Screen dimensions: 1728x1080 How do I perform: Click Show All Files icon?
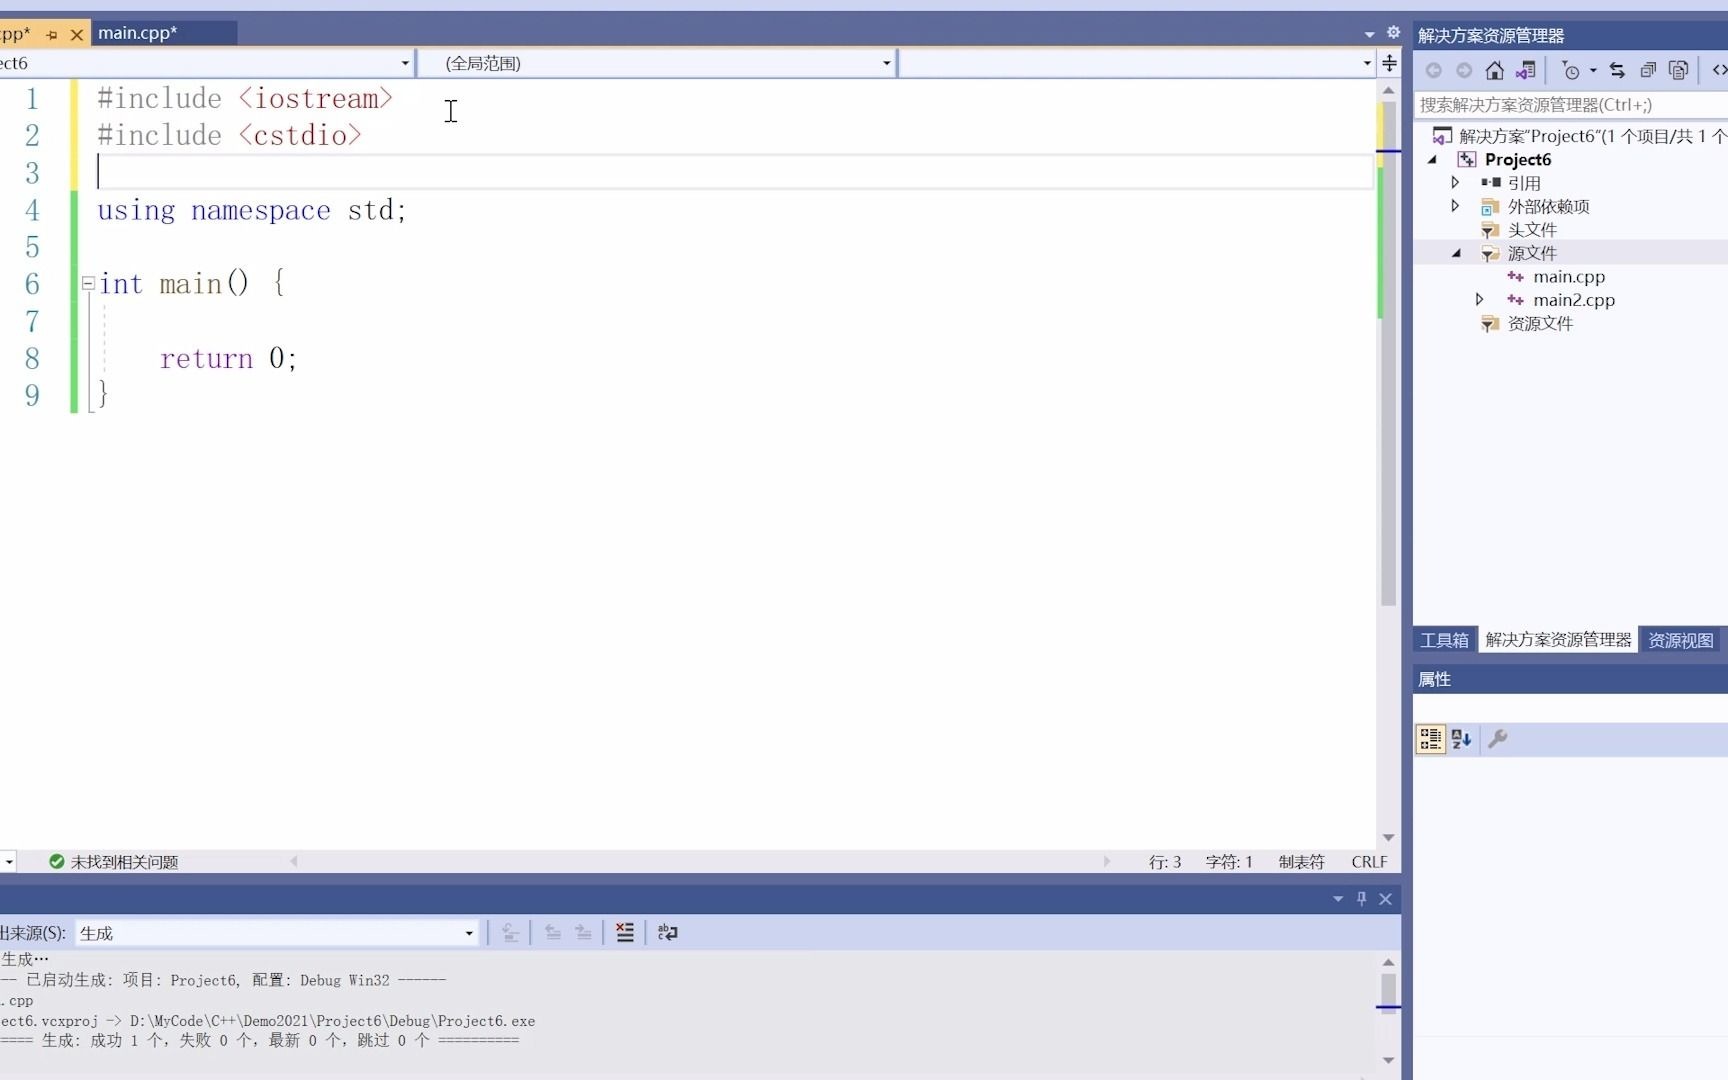pos(1679,70)
